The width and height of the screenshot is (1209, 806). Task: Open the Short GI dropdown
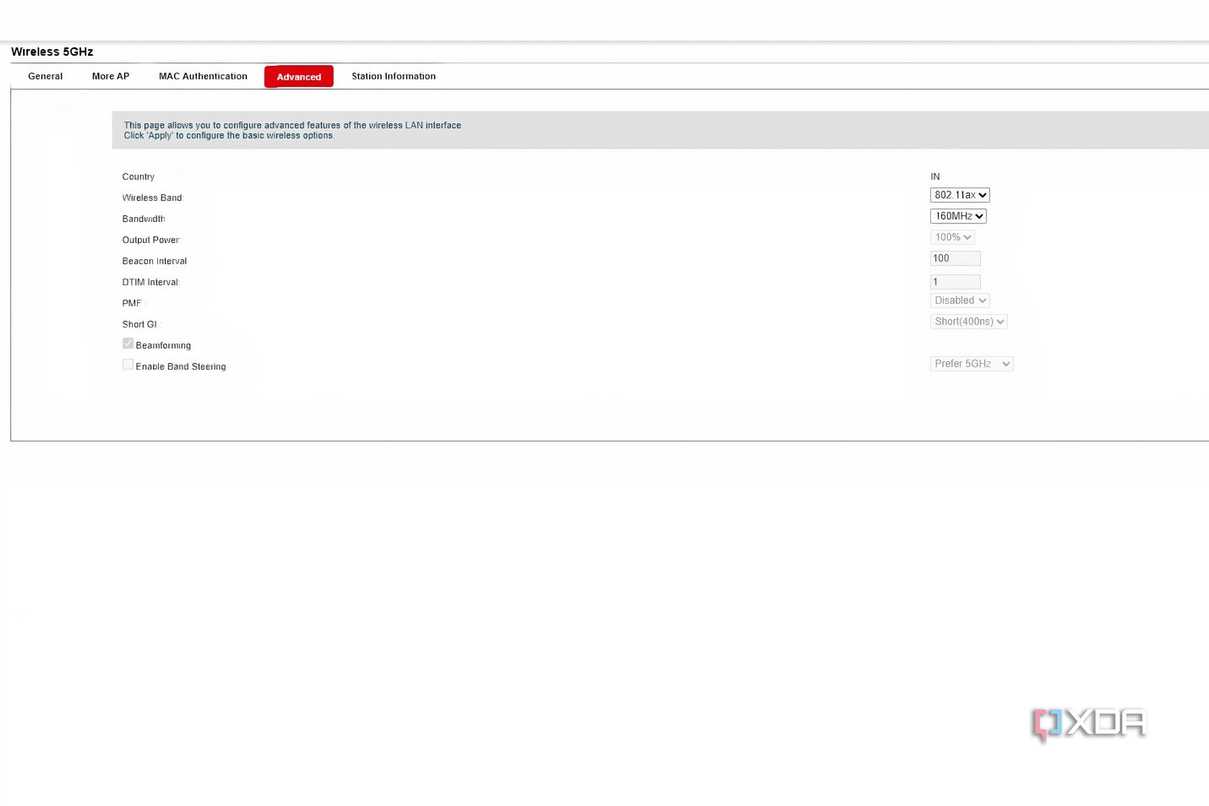pos(968,321)
